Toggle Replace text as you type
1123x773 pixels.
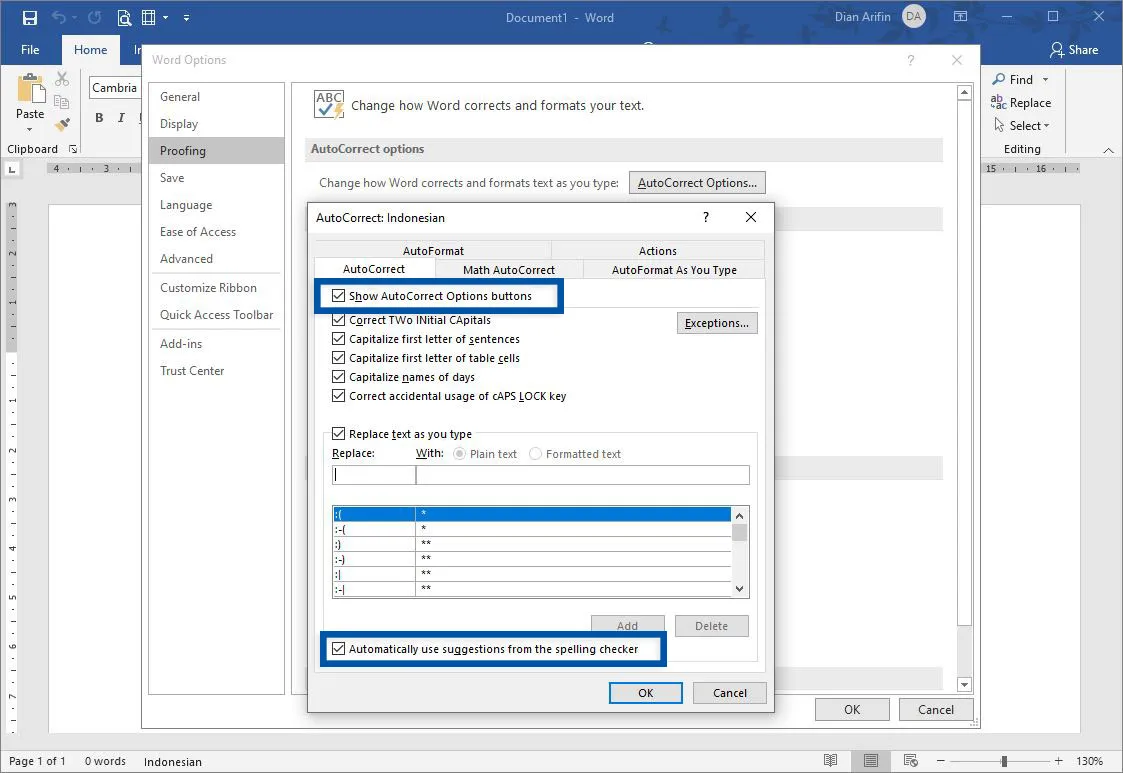[x=339, y=434]
